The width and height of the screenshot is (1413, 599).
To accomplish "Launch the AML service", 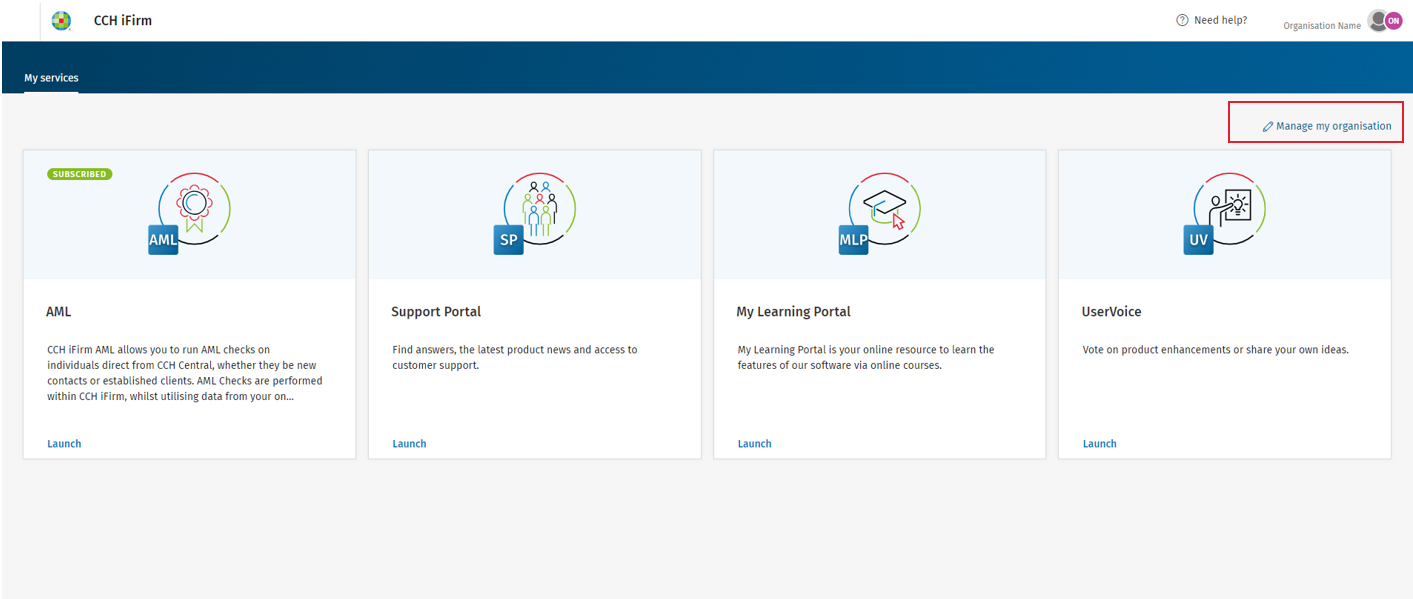I will 64,444.
